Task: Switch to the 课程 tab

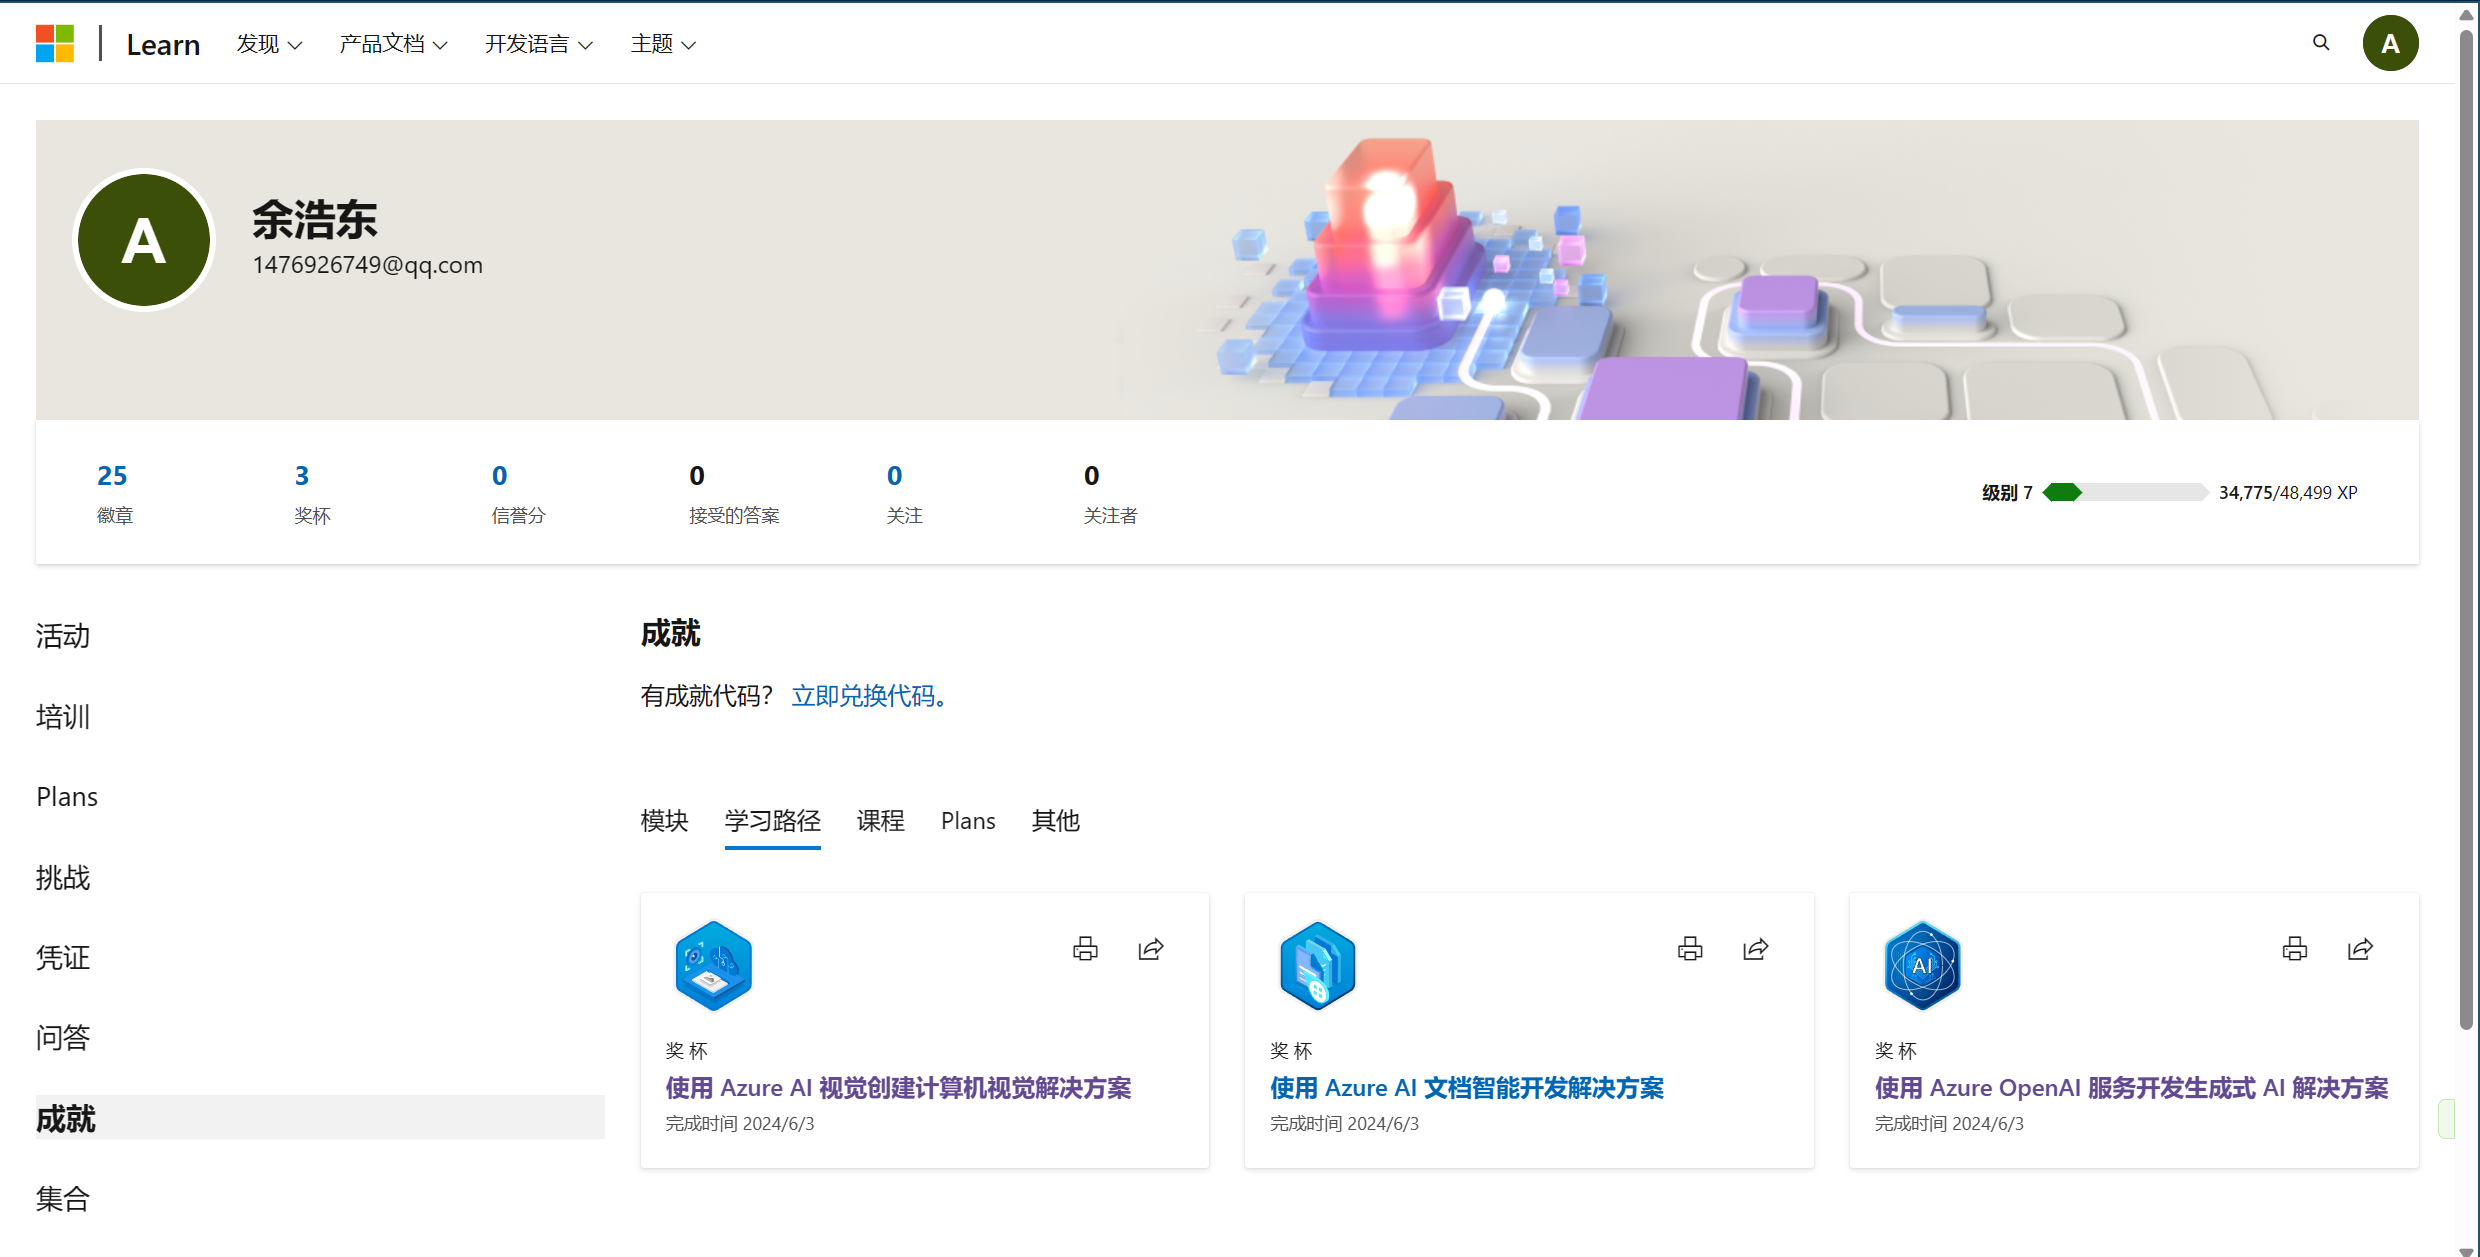Action: [x=880, y=821]
